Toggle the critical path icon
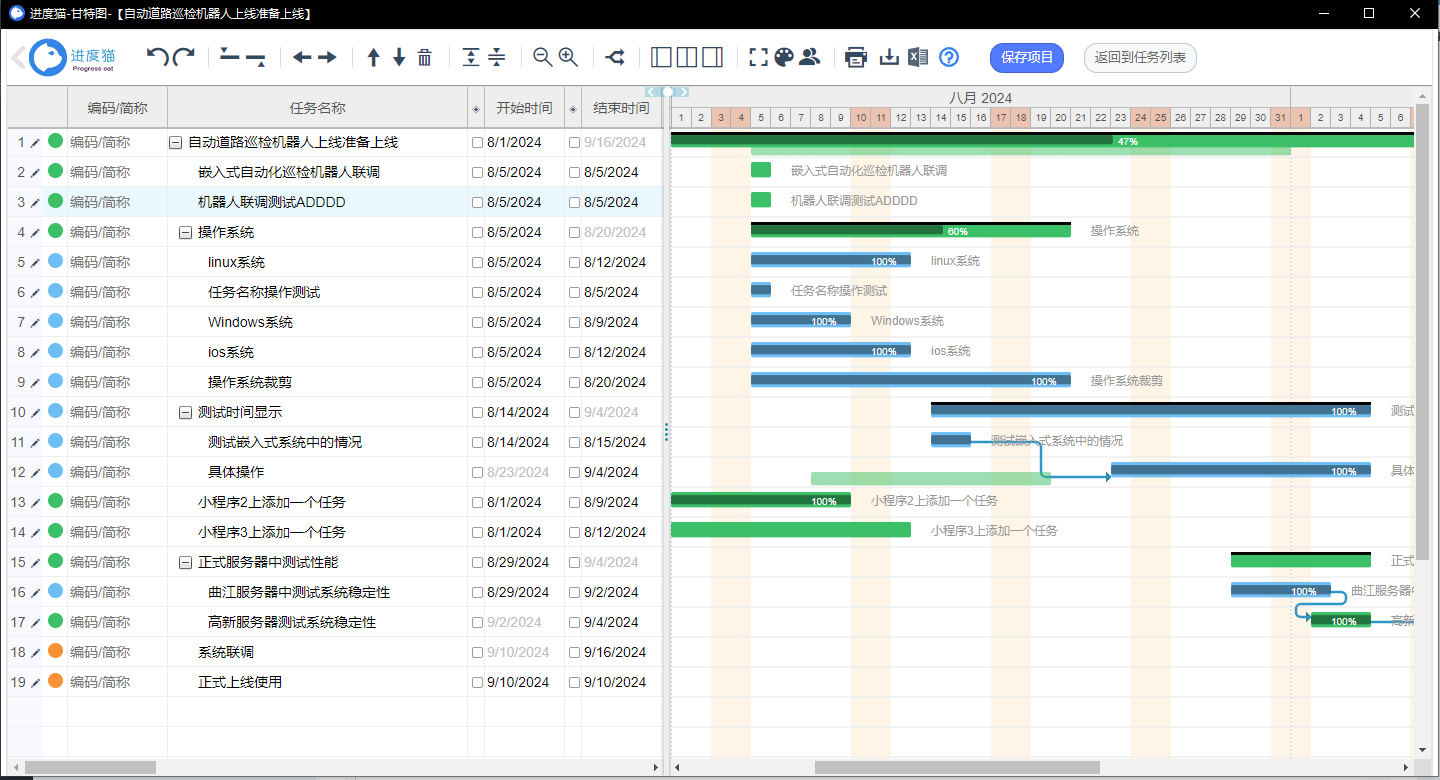The image size is (1440, 780). (x=615, y=57)
